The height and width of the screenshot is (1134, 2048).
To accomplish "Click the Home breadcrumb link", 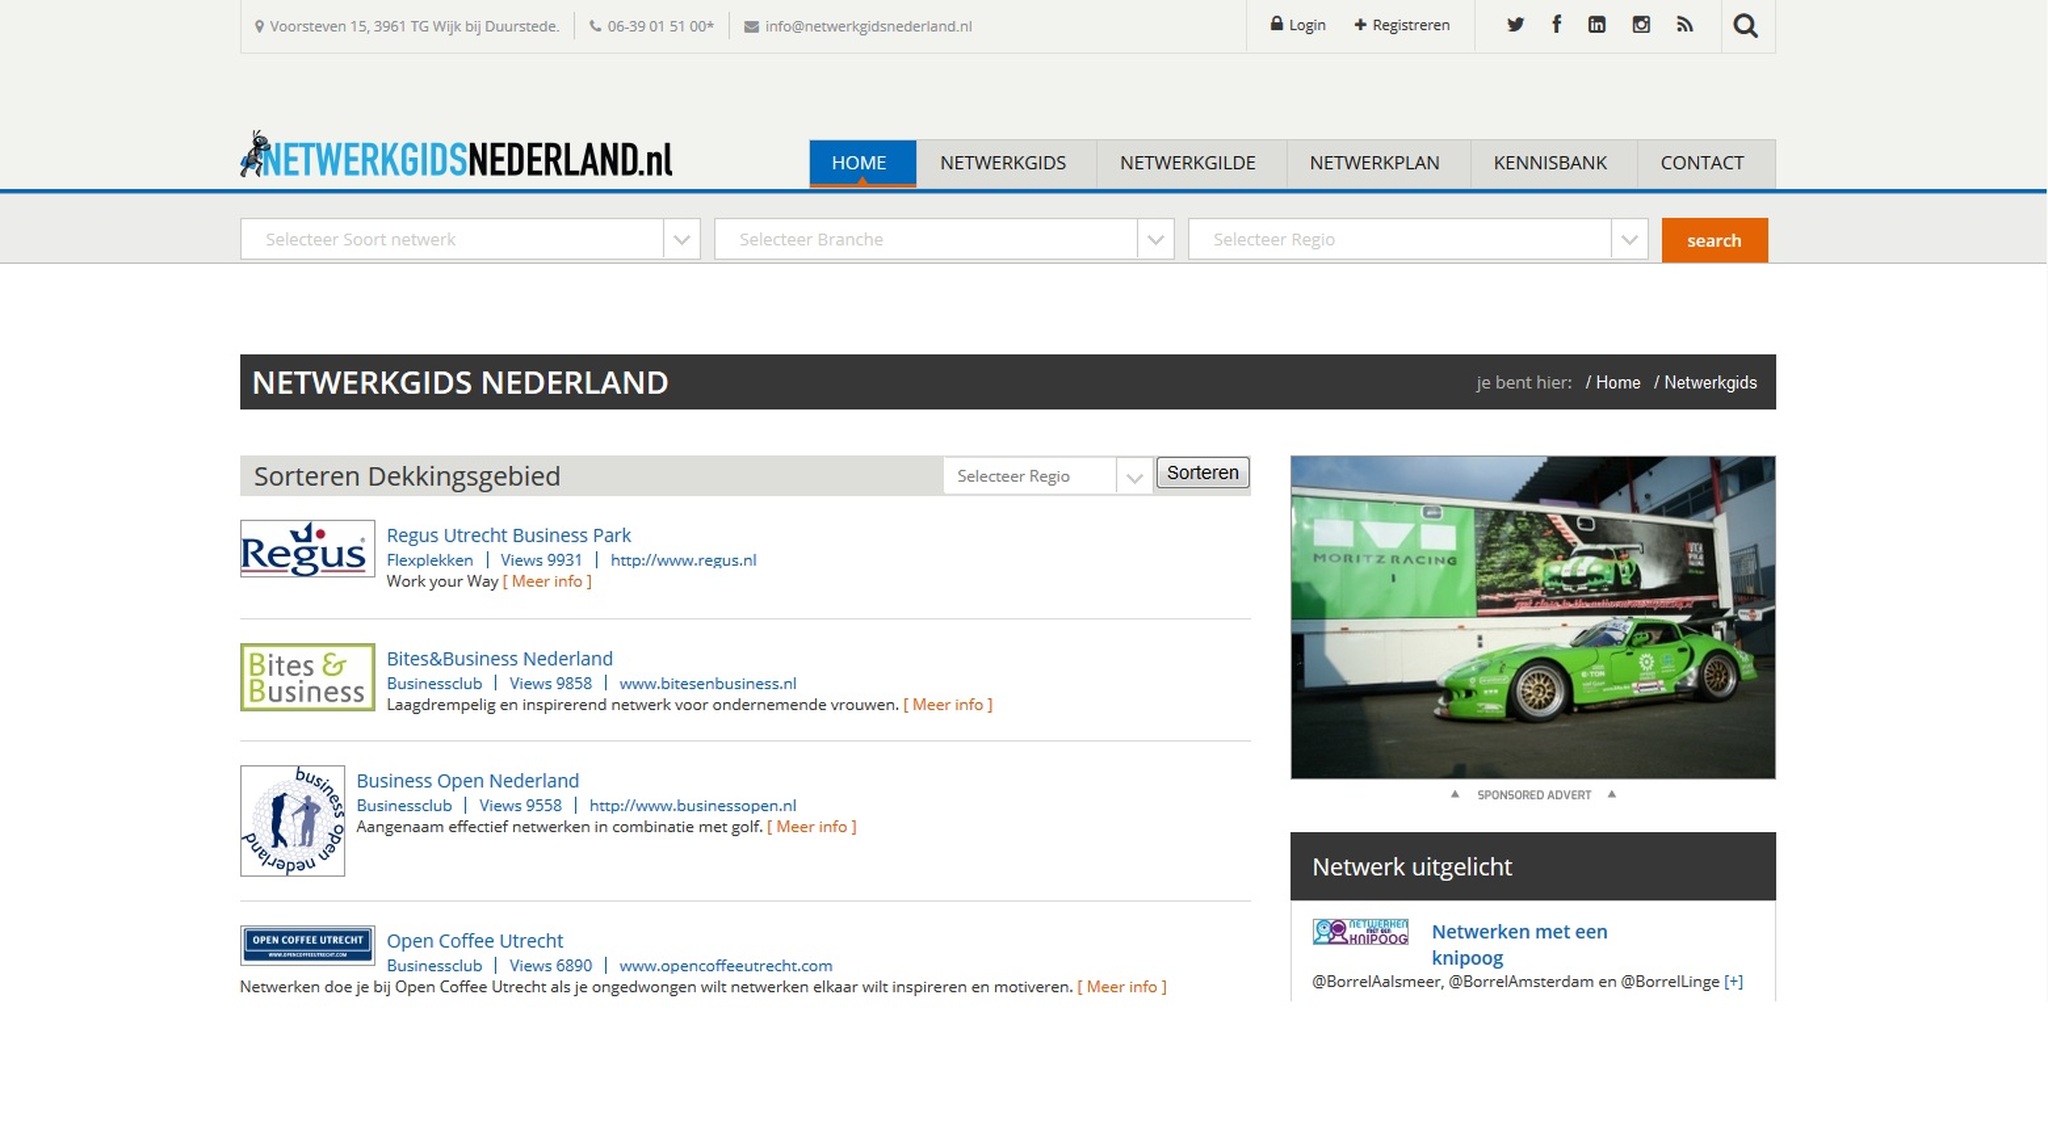I will pos(1618,383).
